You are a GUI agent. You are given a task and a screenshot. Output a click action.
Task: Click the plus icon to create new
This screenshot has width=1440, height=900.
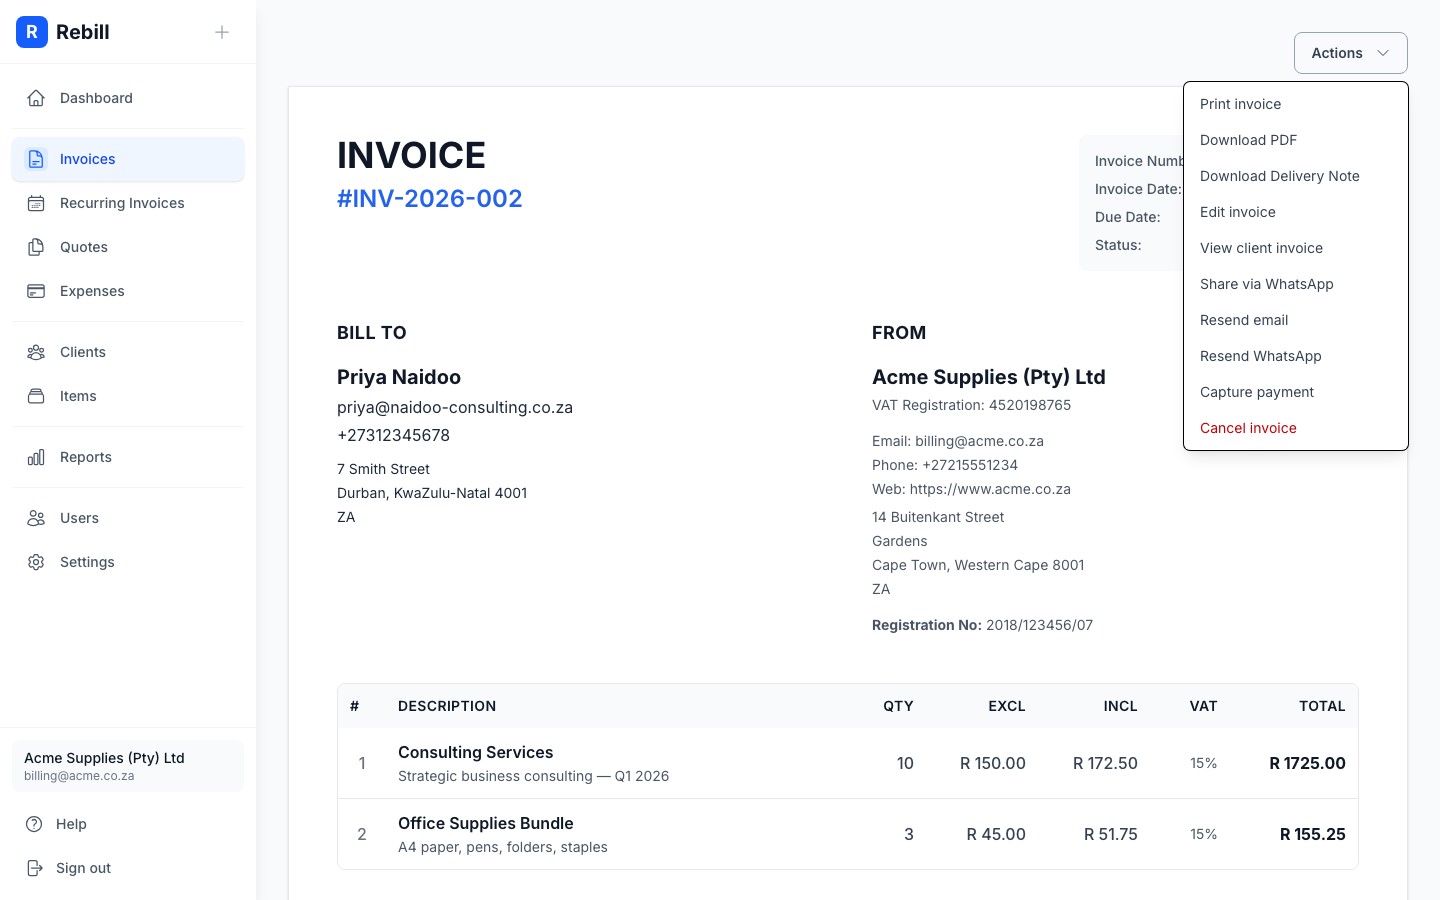(x=222, y=32)
